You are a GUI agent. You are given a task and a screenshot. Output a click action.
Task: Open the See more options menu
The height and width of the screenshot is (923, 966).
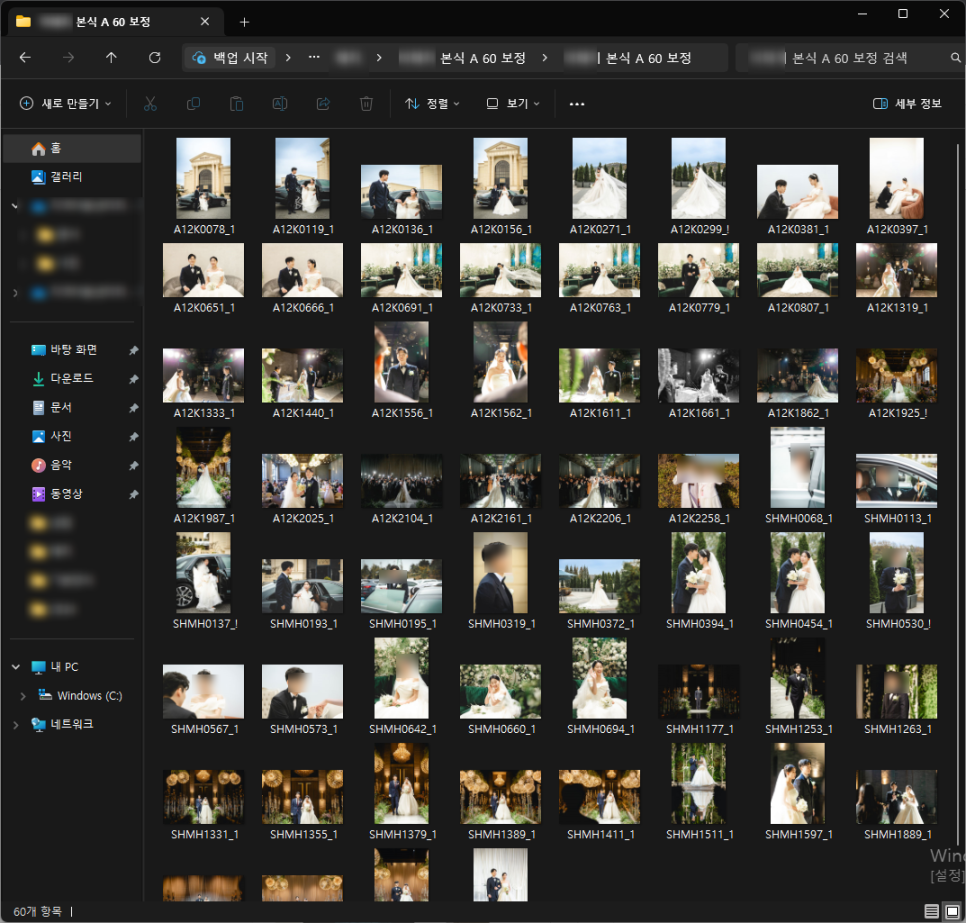click(577, 104)
